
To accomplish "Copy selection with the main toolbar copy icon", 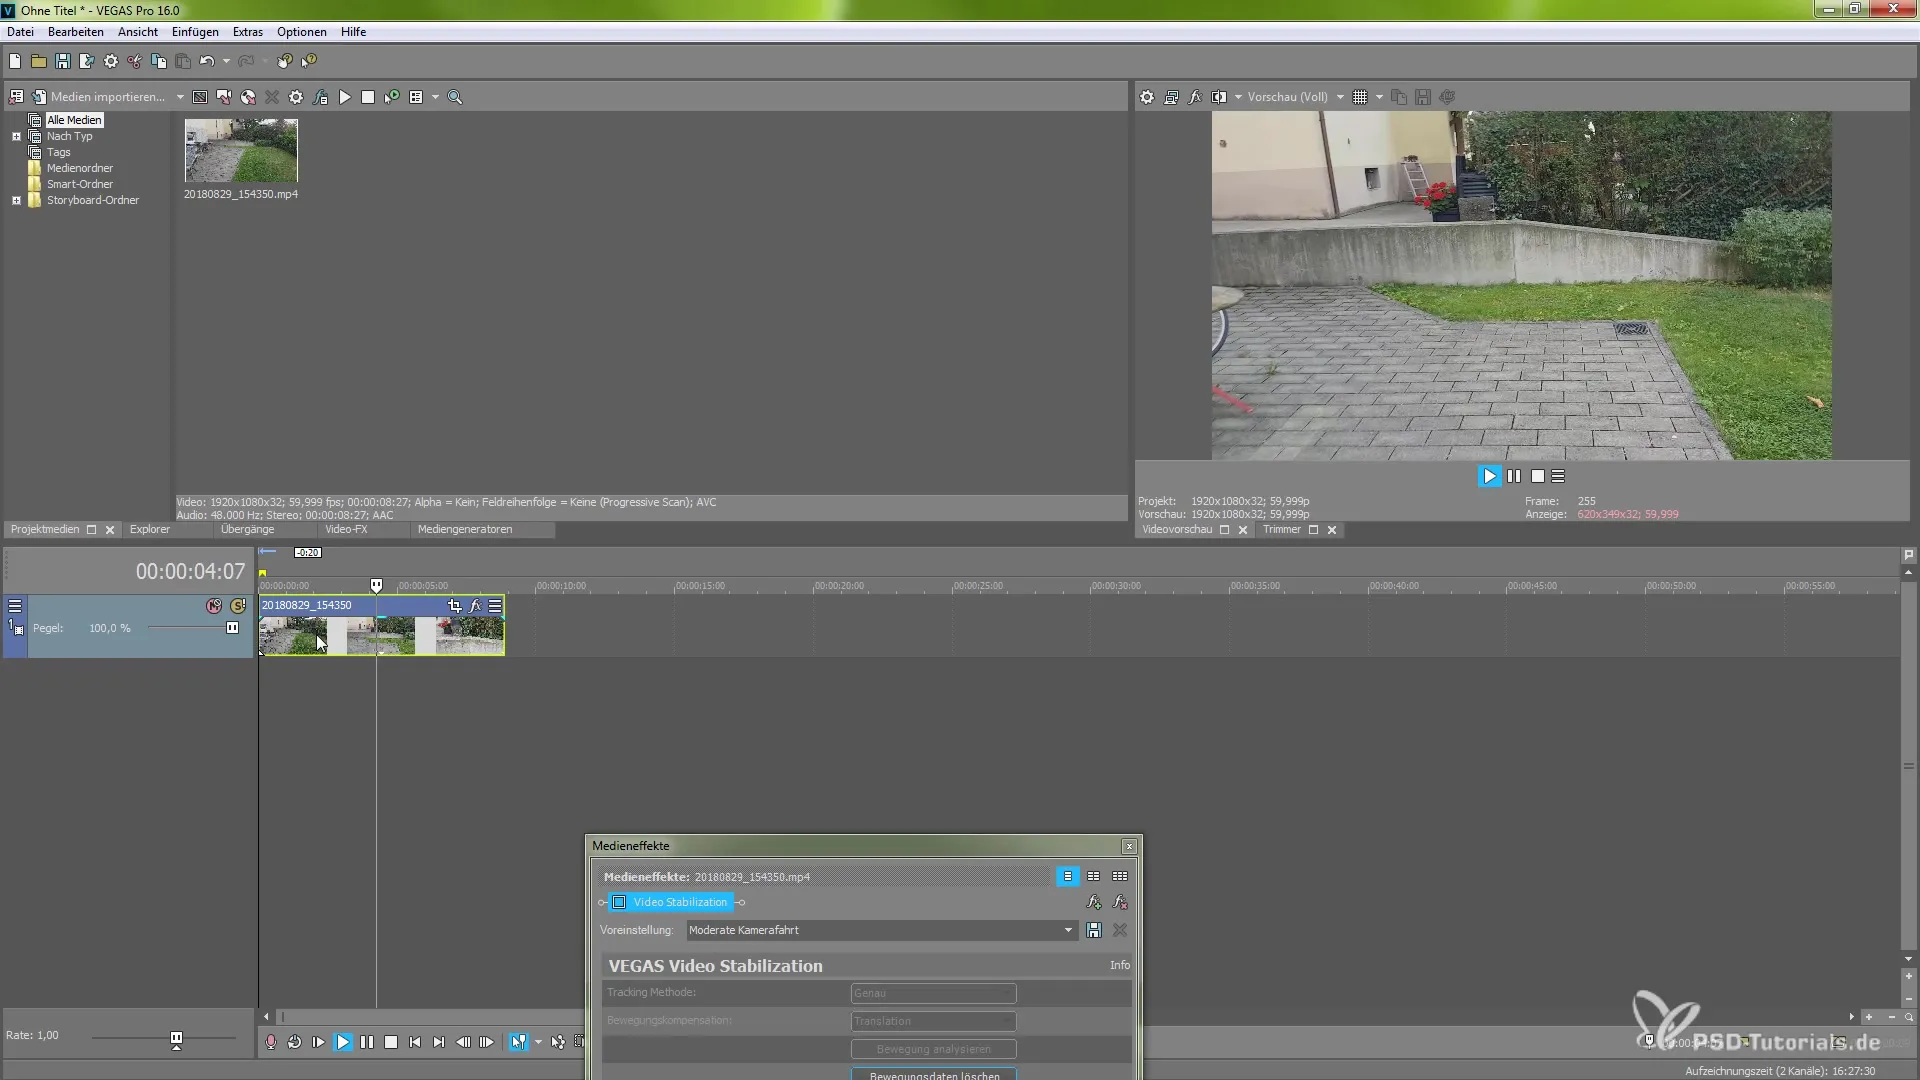I will 159,61.
